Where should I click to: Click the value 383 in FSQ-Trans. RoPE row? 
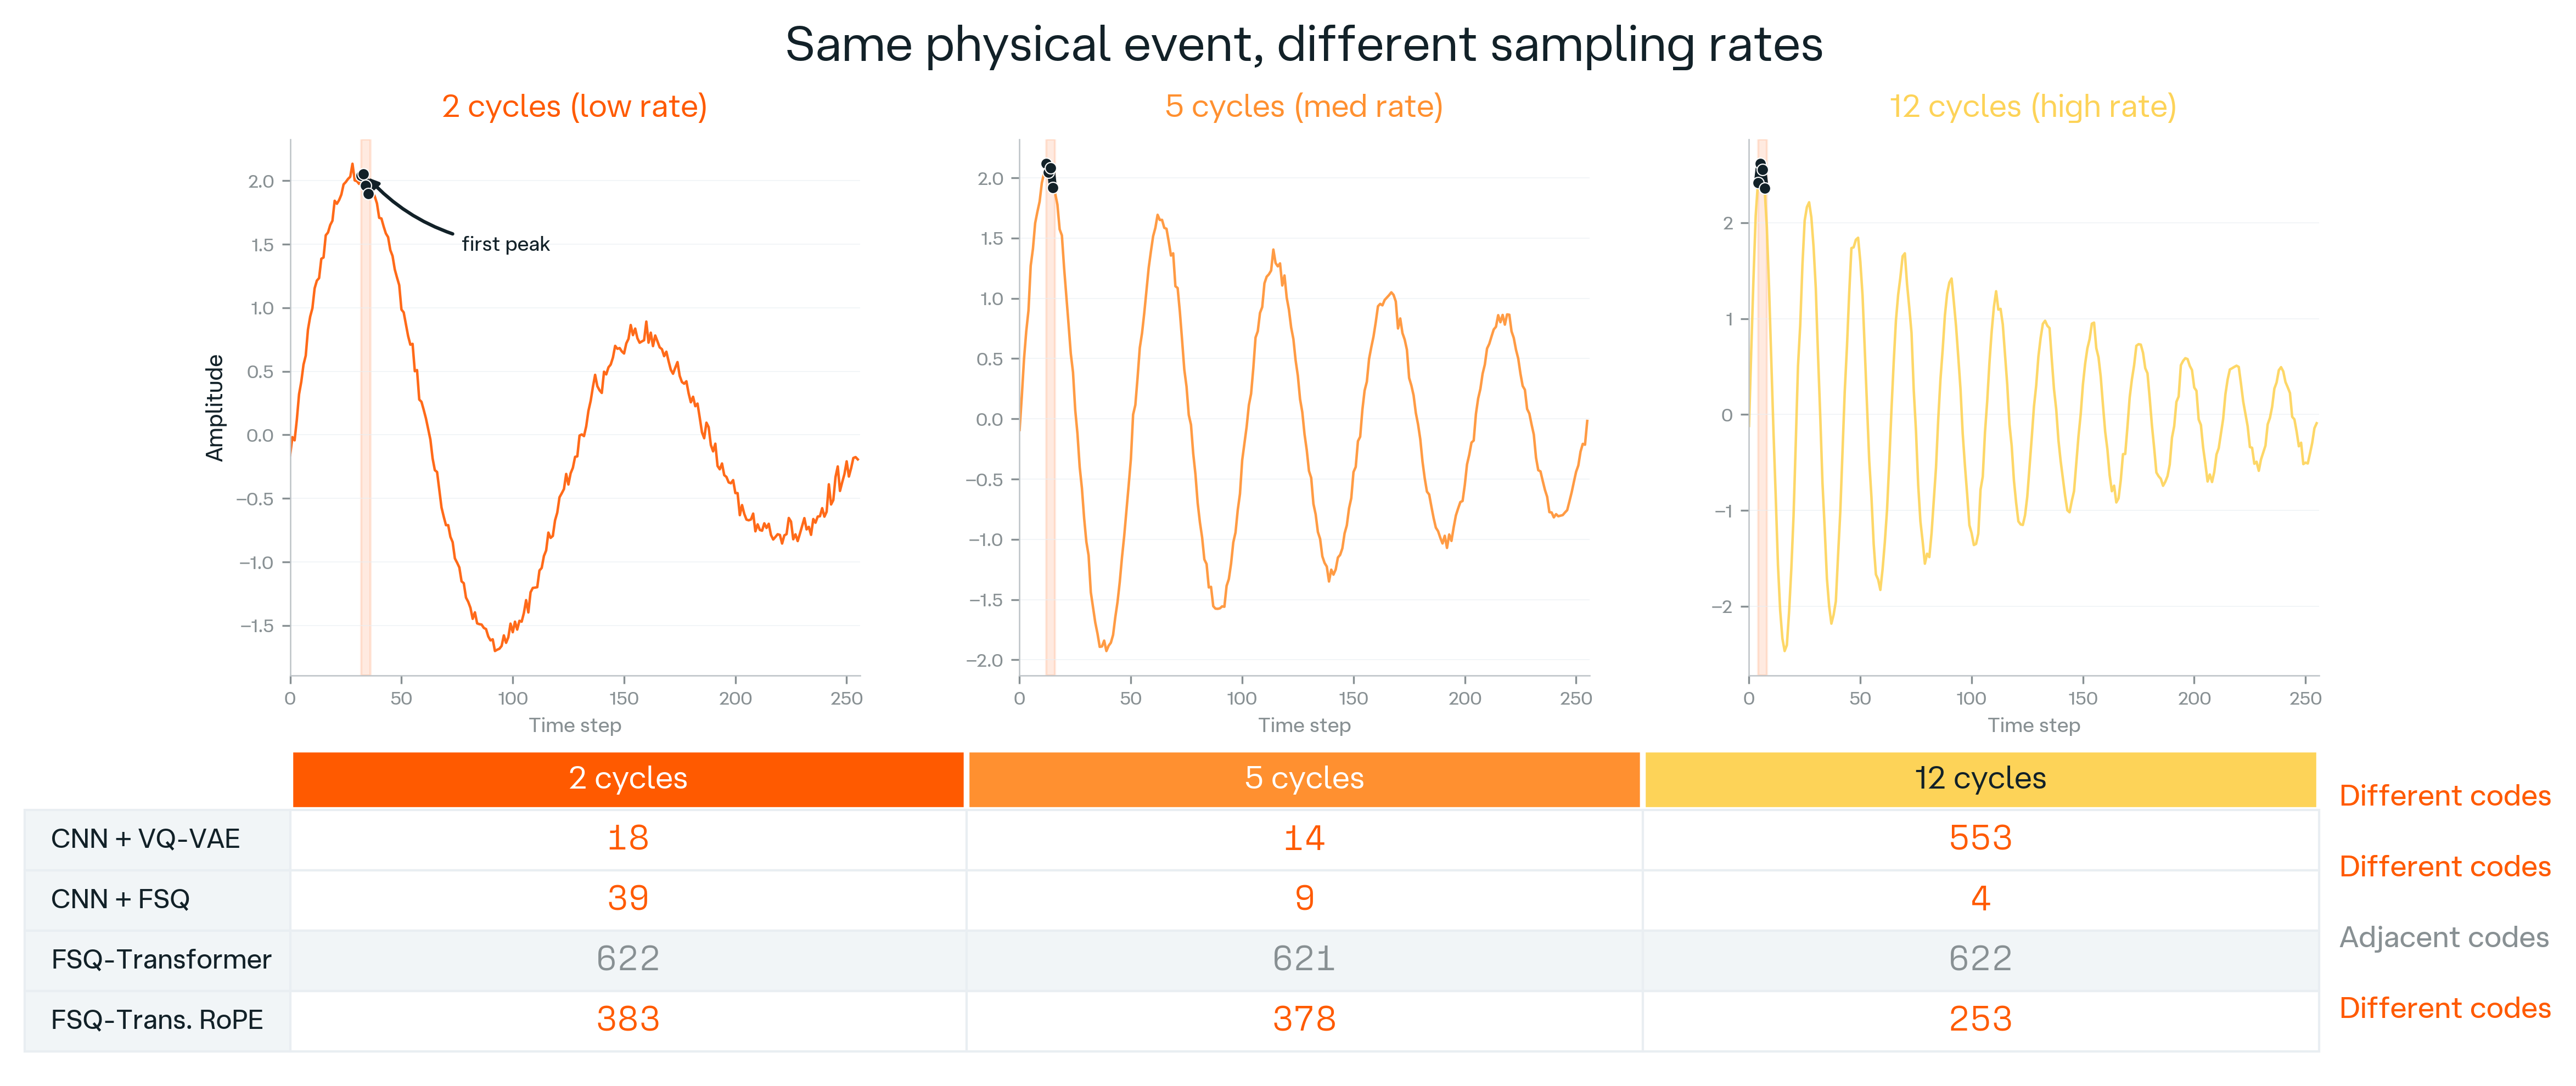point(628,1019)
